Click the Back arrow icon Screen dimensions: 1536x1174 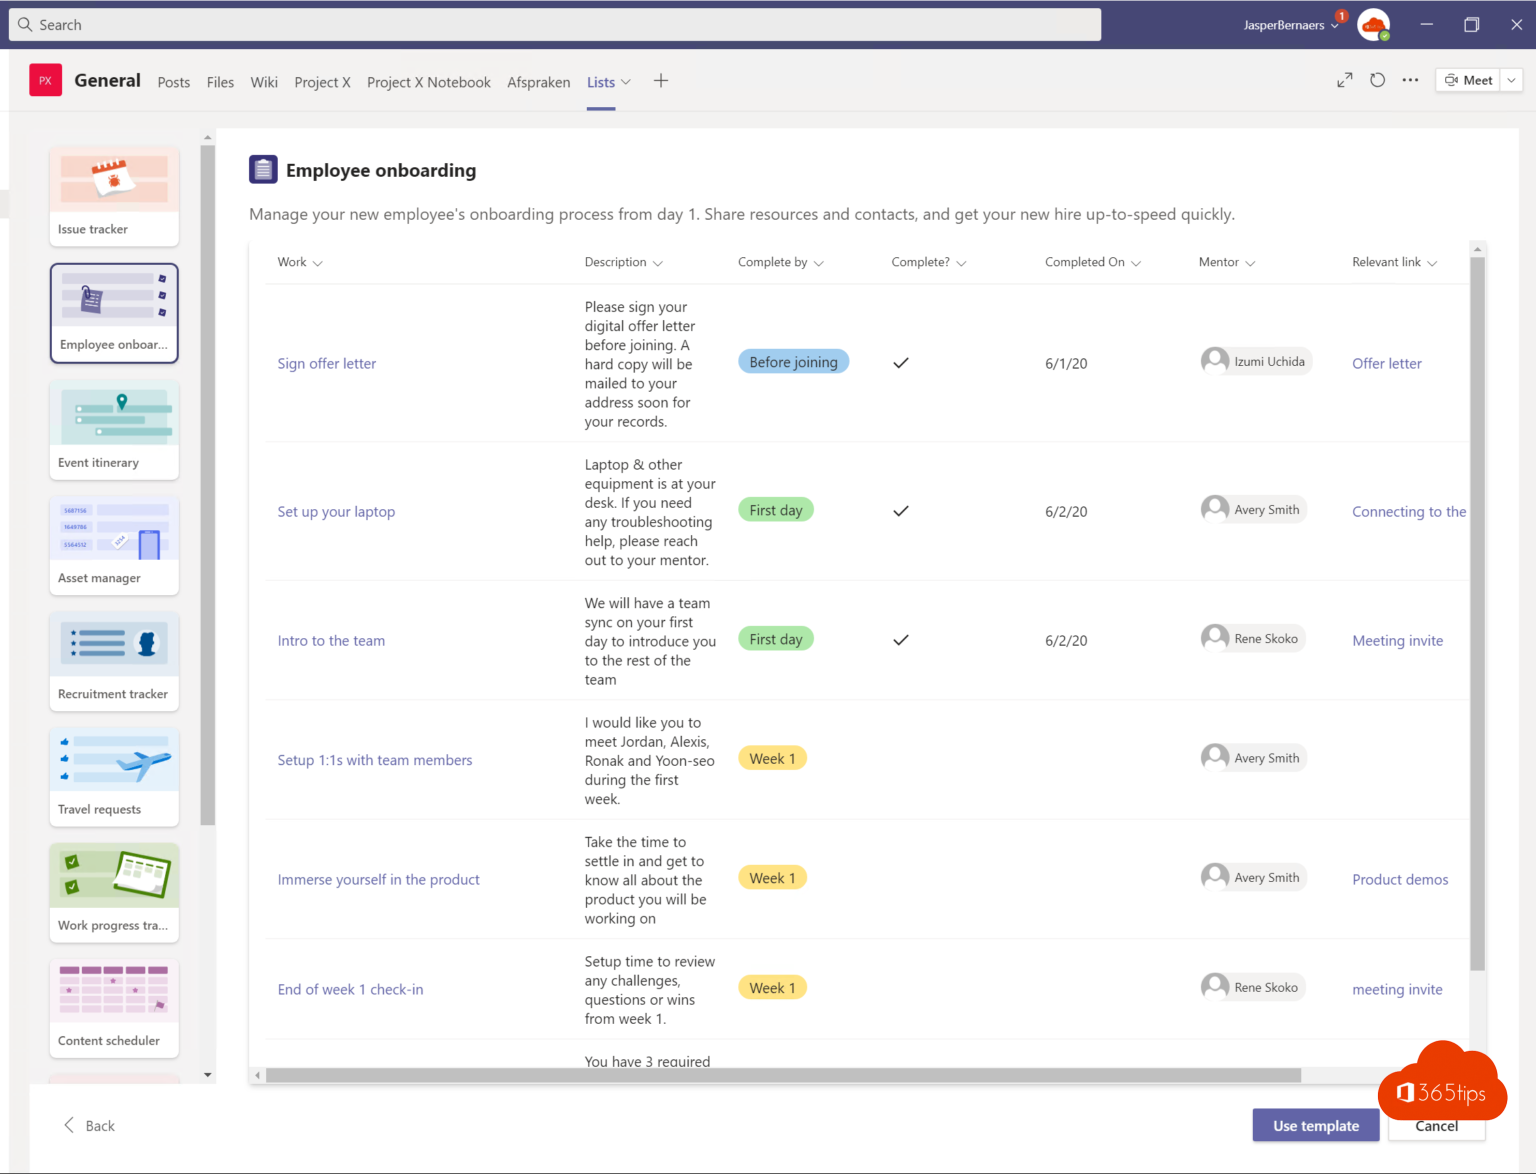[x=69, y=1125]
